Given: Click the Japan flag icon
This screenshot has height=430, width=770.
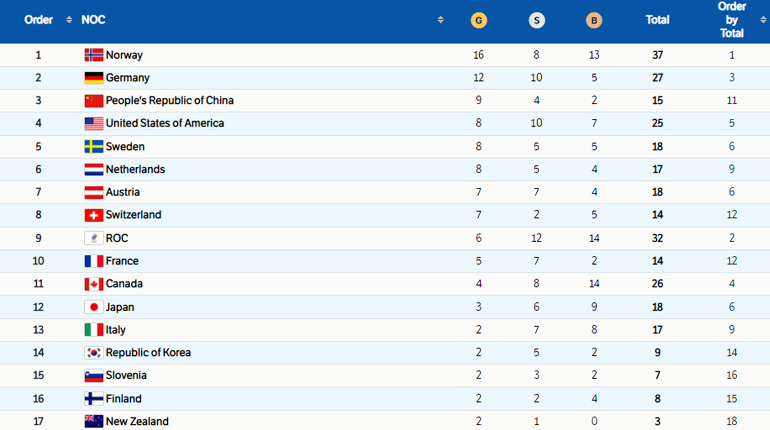Looking at the screenshot, I should [x=94, y=307].
